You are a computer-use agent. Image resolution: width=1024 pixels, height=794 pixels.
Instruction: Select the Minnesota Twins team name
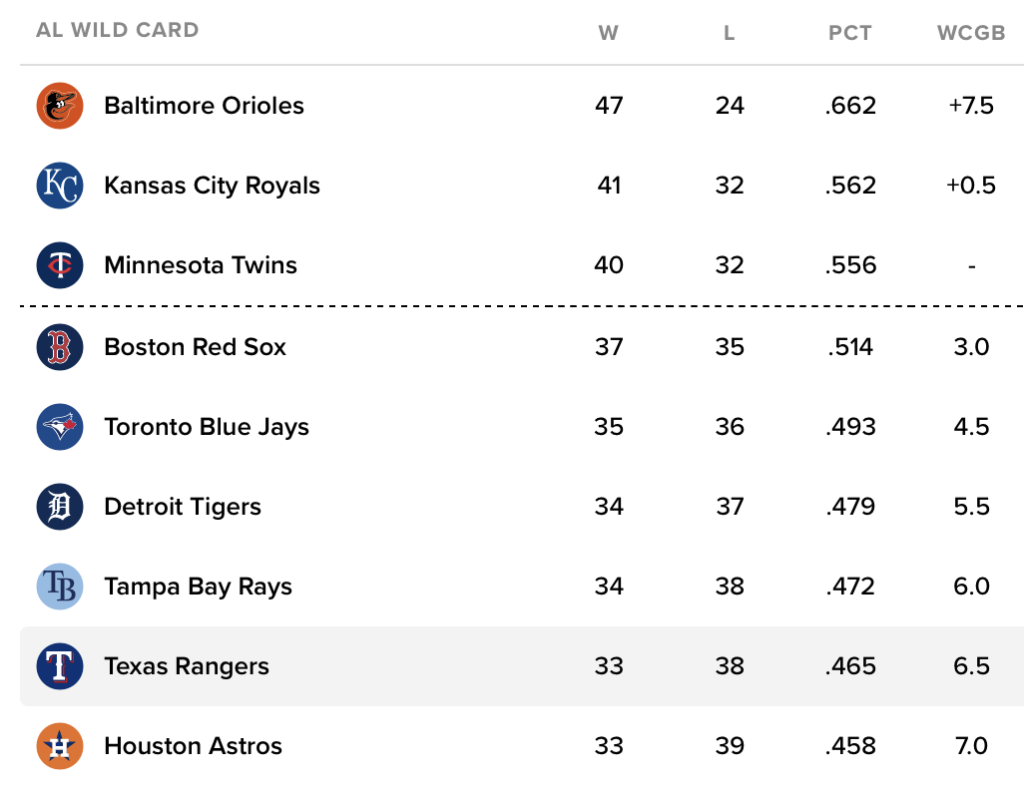(201, 266)
